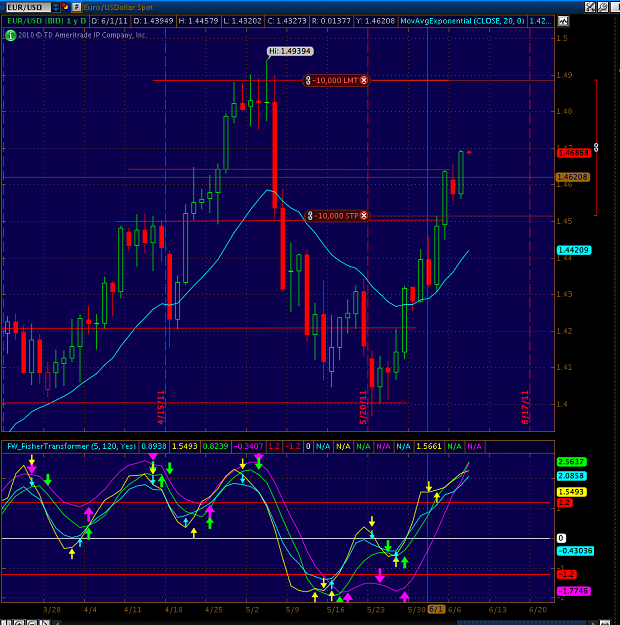Click the O: 1.43949 open value
This screenshot has width=620, height=625.
[x=153, y=21]
